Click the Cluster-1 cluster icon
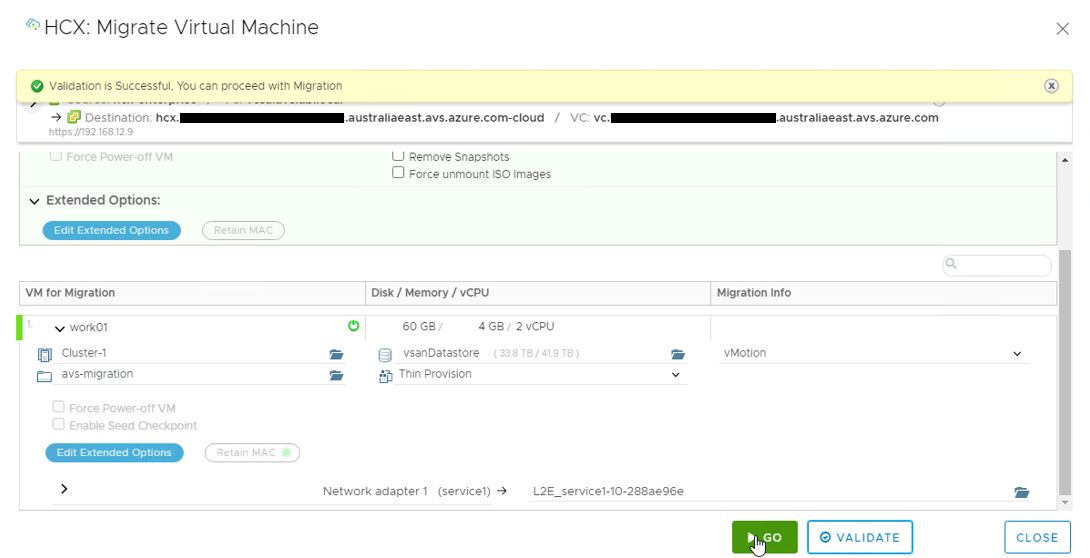Screen dimensions: 1090x558 [x=44, y=354]
